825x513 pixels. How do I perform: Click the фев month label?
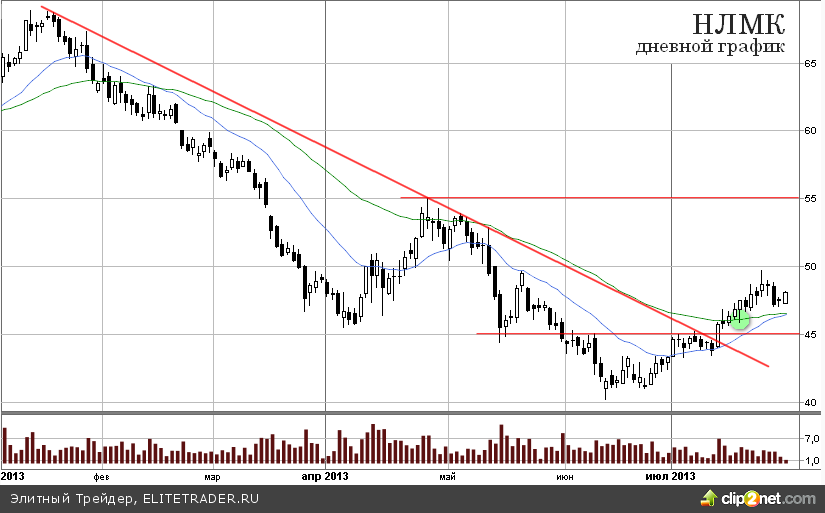coord(98,476)
